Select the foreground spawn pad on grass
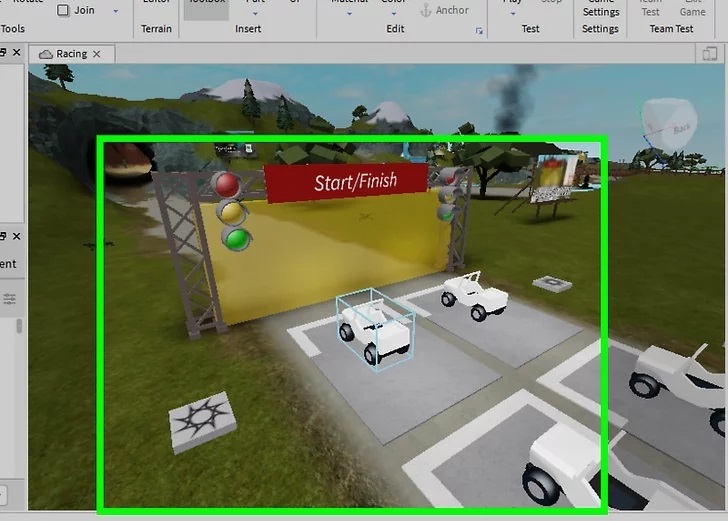Screen dimensions: 728x521 click(x=202, y=422)
